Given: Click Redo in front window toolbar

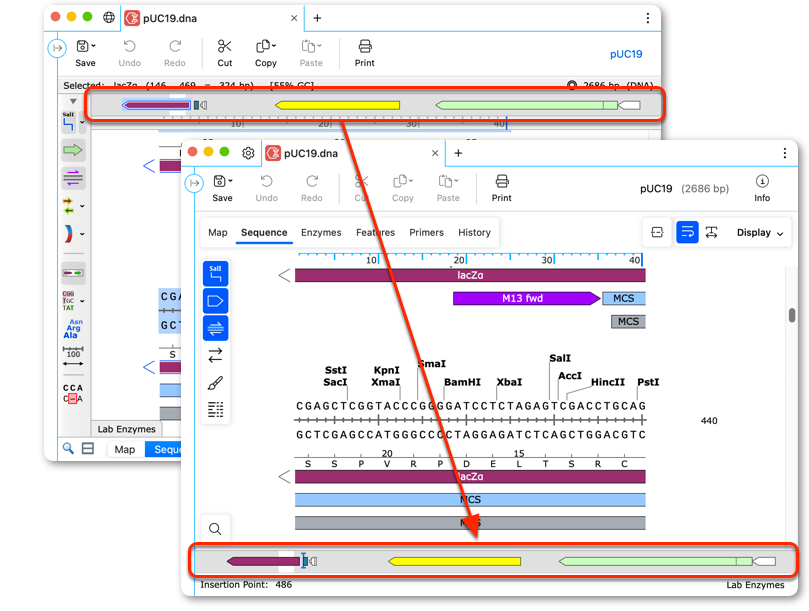Looking at the screenshot, I should pos(312,188).
